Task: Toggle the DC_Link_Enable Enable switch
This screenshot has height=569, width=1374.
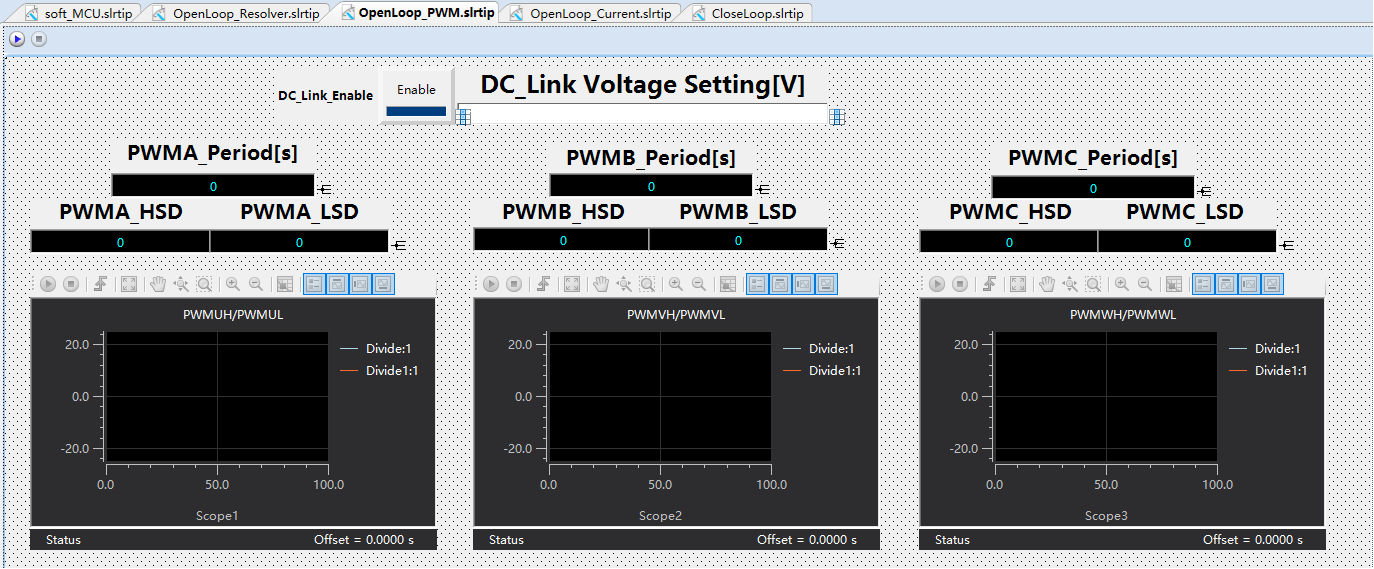Action: (x=416, y=97)
